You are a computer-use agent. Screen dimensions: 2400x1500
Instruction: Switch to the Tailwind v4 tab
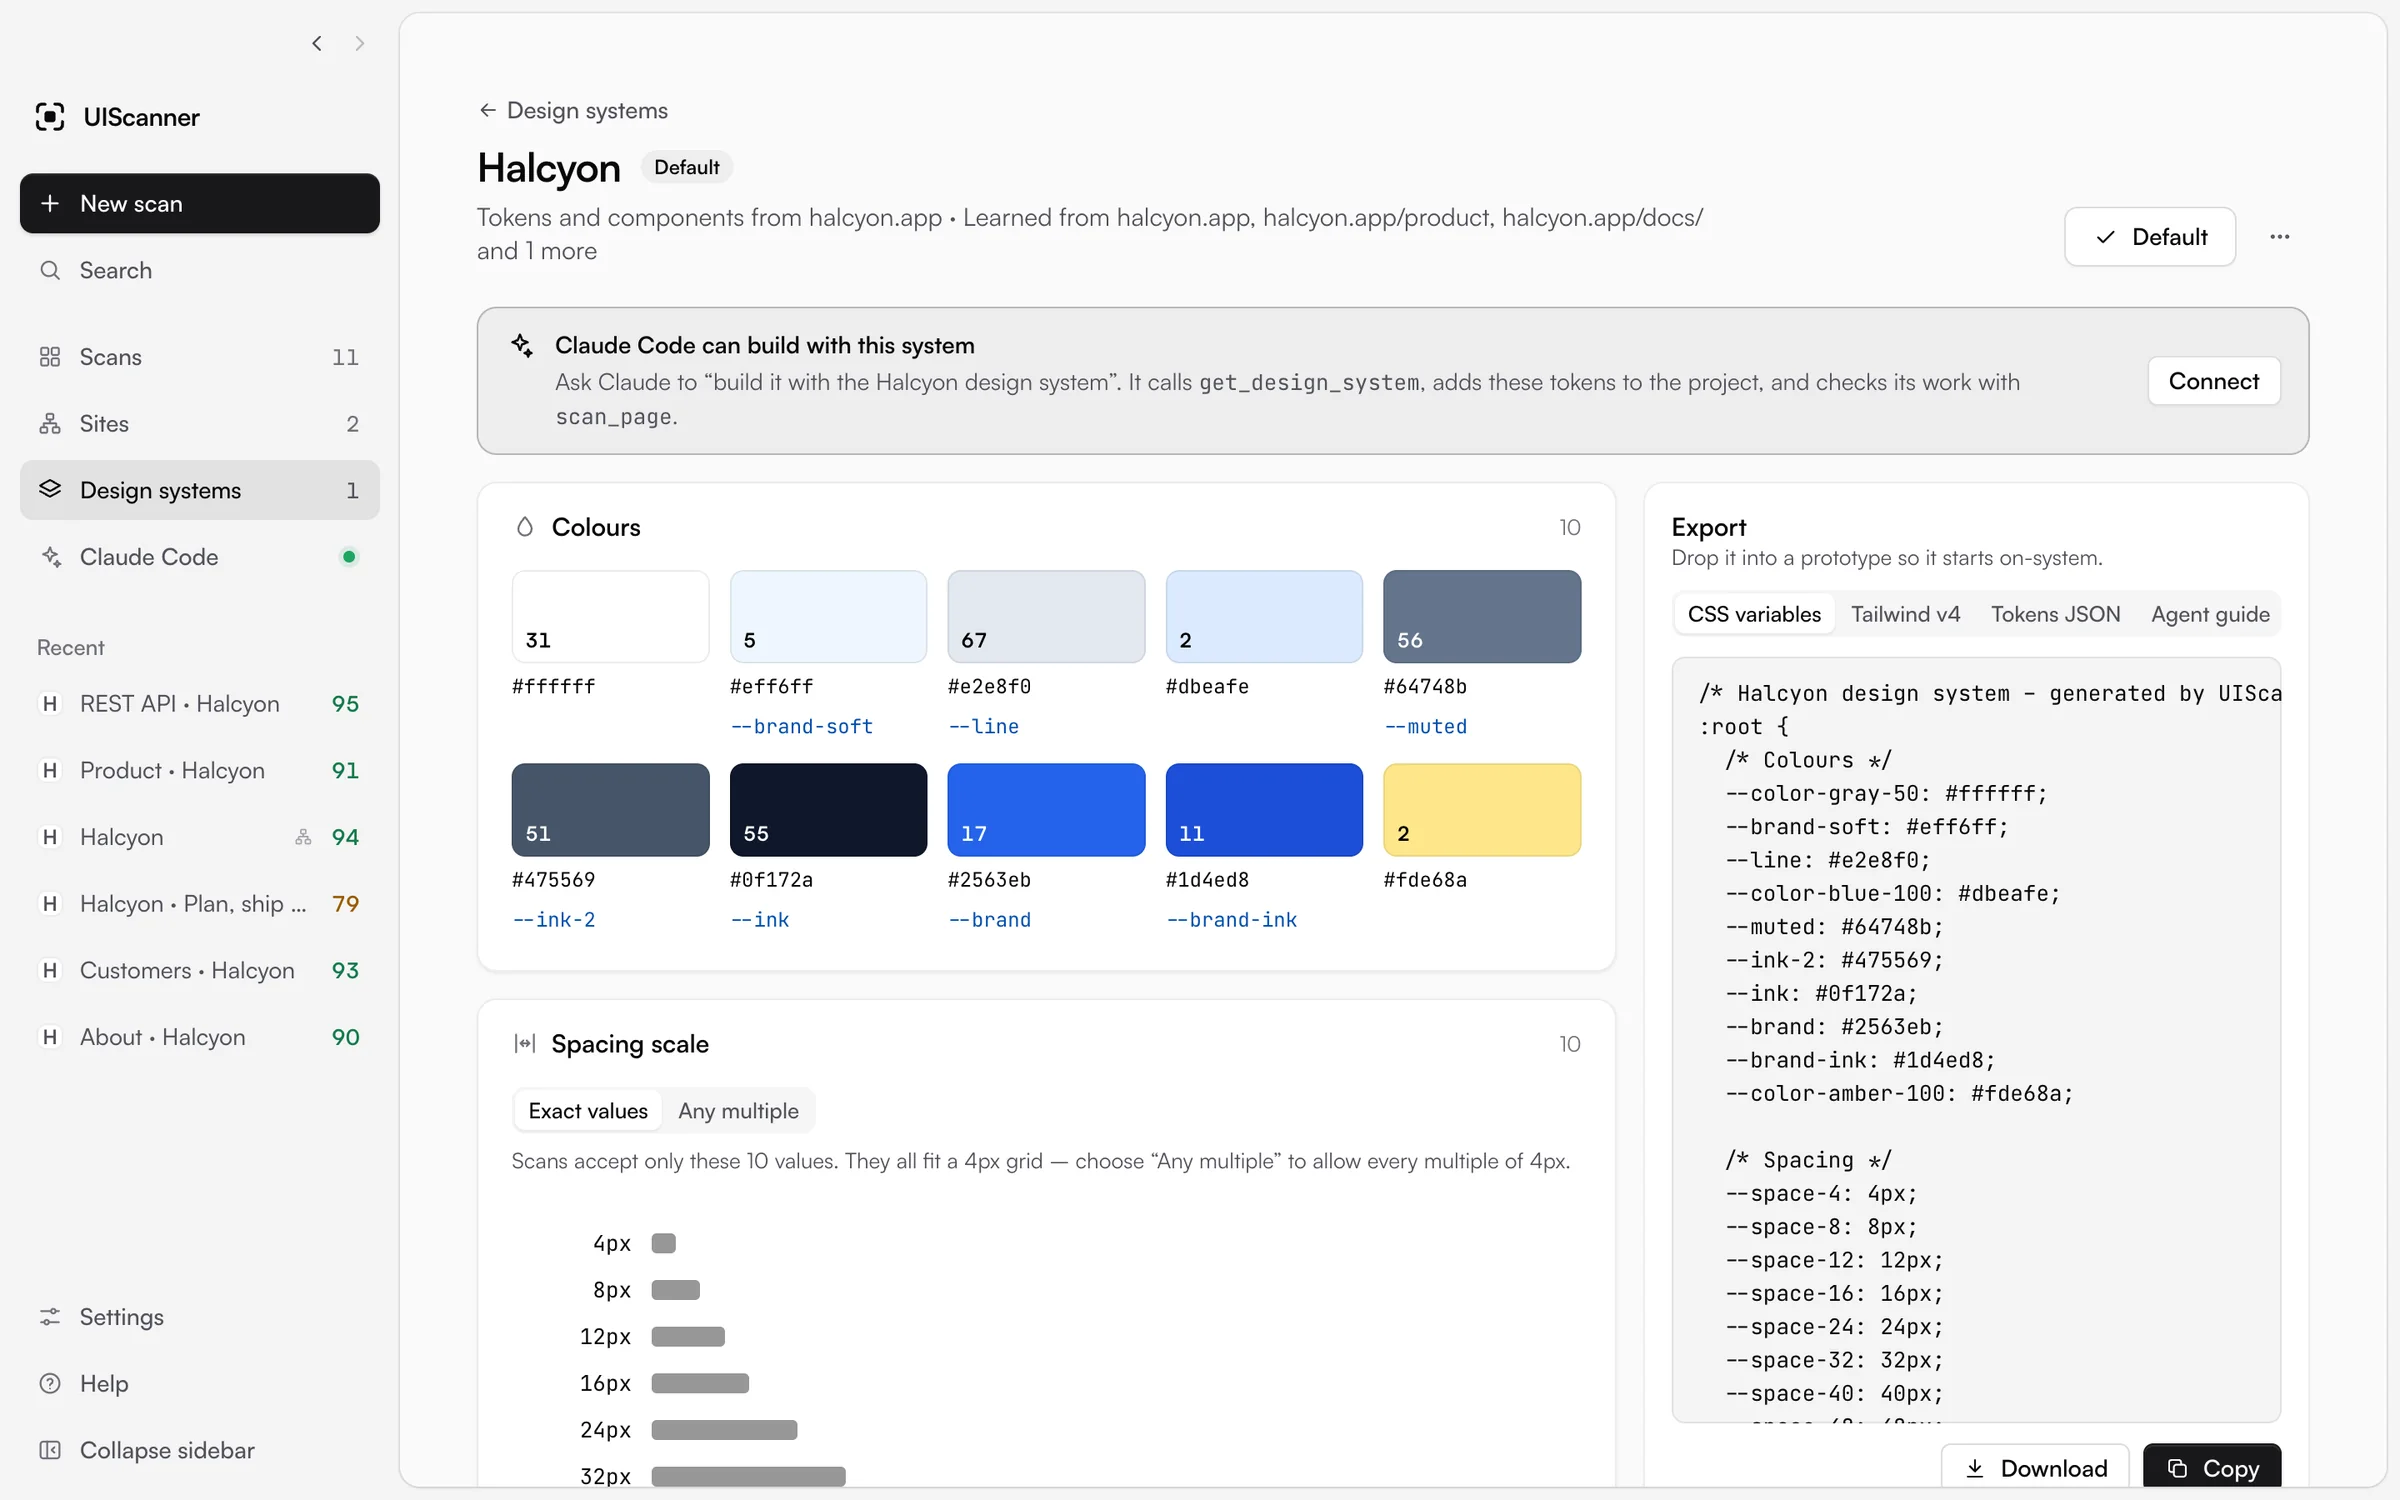[1905, 614]
